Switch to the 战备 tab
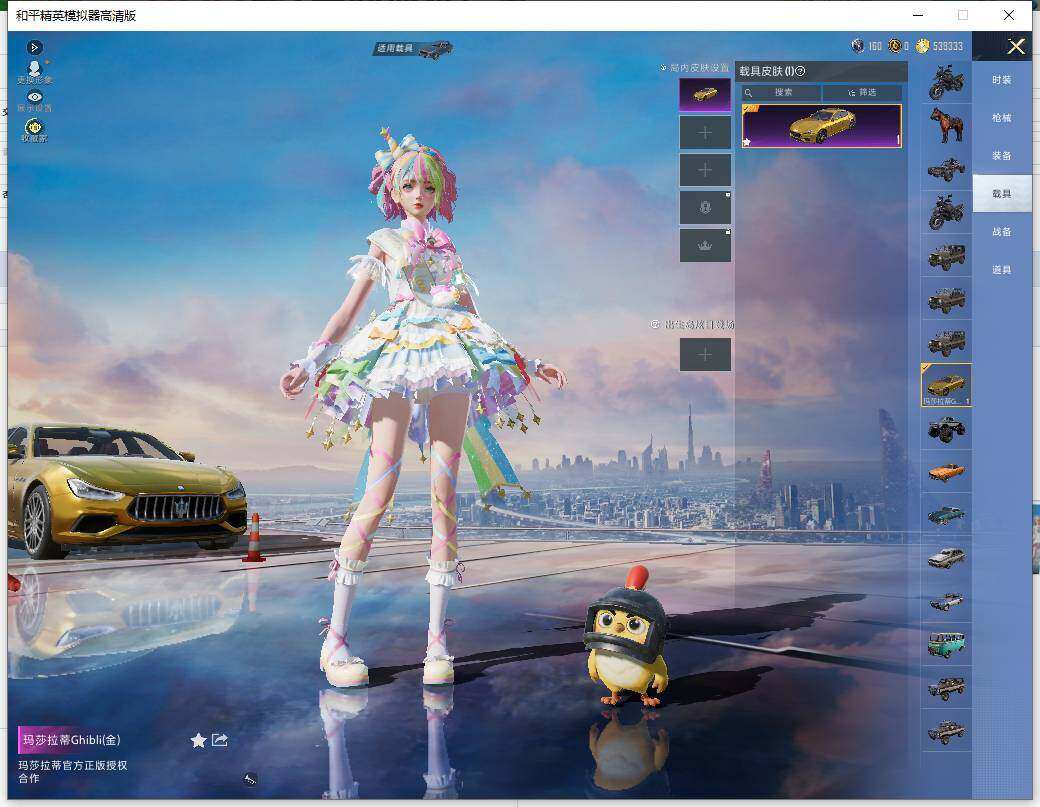This screenshot has height=807, width=1040. 1002,231
